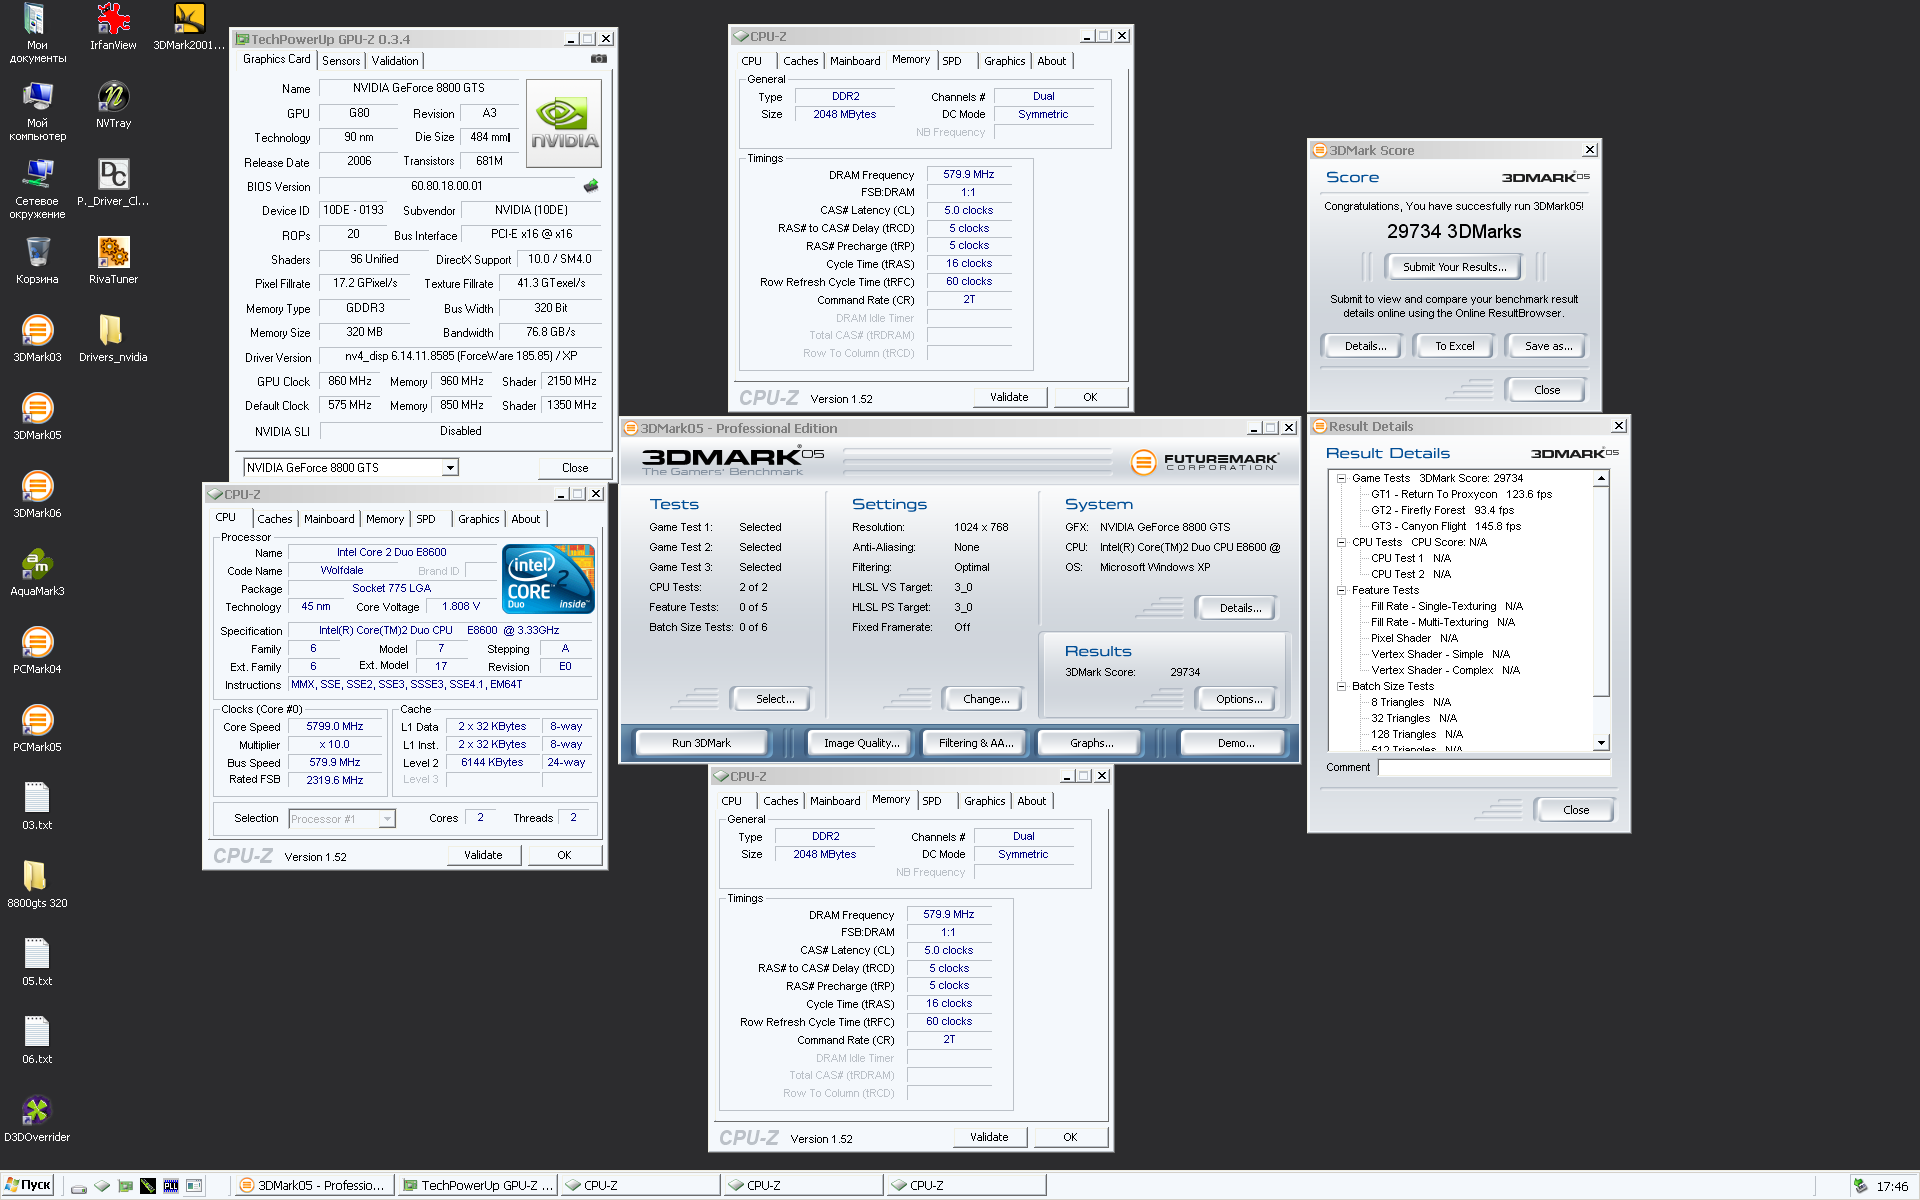Collapse the Batch Size Tests tree node
1920x1200 pixels.
click(1341, 687)
